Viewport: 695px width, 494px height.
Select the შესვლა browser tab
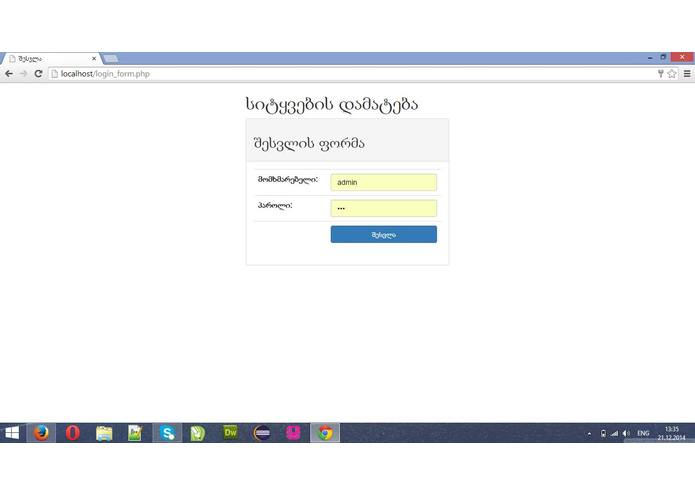[x=51, y=58]
